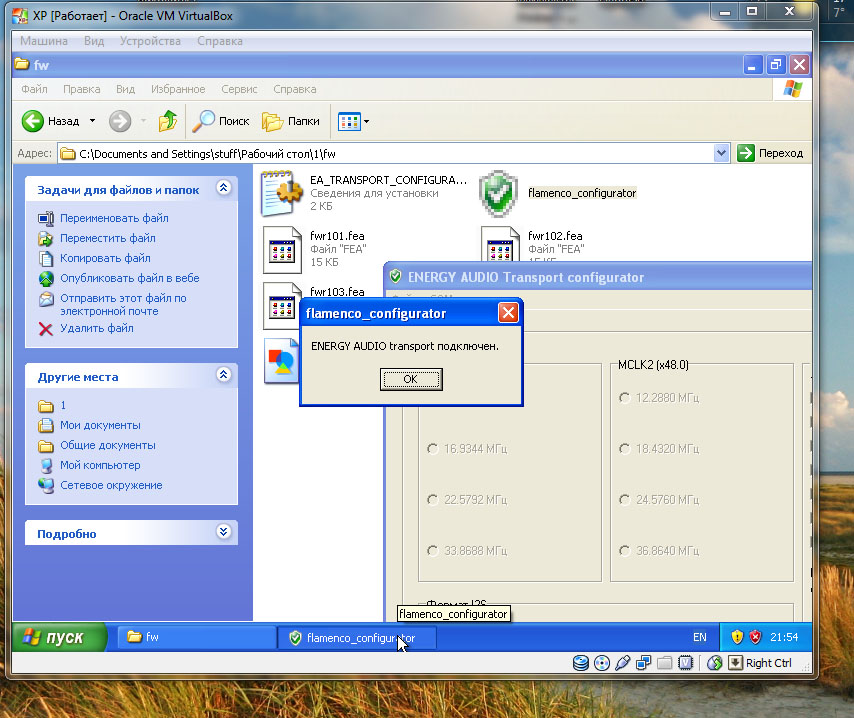The height and width of the screenshot is (718, 854).
Task: Open Мои документы link
Action: pyautogui.click(x=100, y=425)
